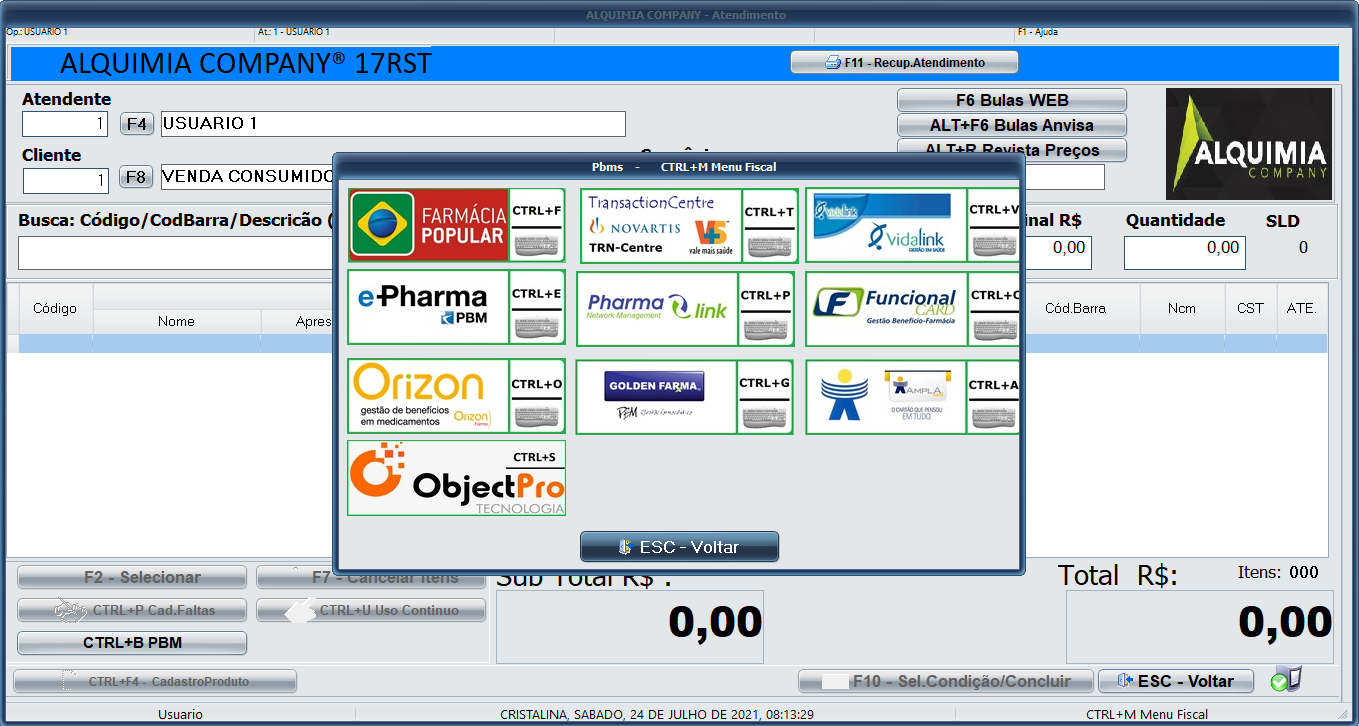The image size is (1359, 726).
Task: Click the Ncm column header
Action: (x=1181, y=308)
